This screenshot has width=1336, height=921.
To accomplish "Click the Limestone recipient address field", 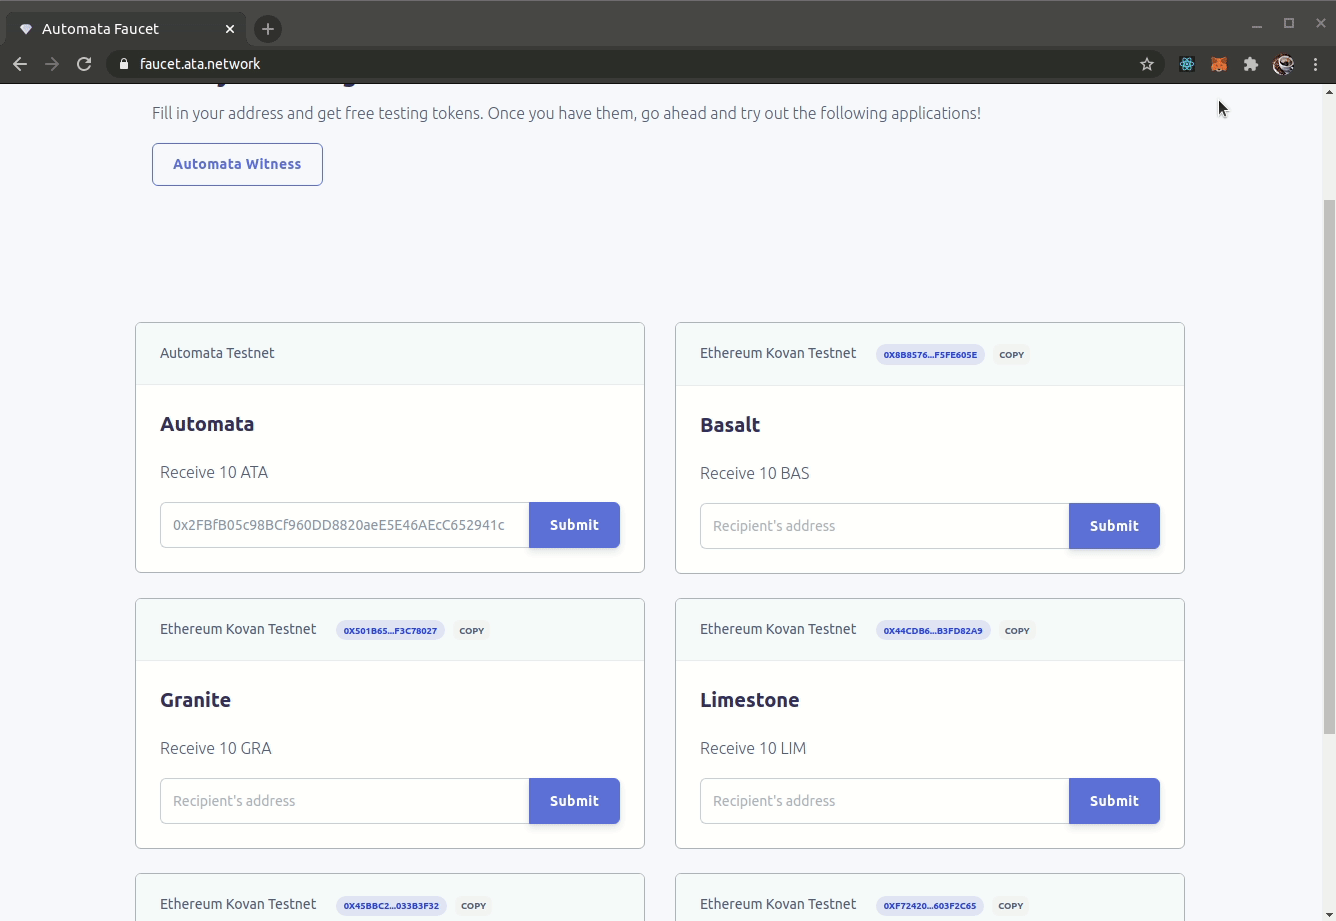I will [884, 801].
